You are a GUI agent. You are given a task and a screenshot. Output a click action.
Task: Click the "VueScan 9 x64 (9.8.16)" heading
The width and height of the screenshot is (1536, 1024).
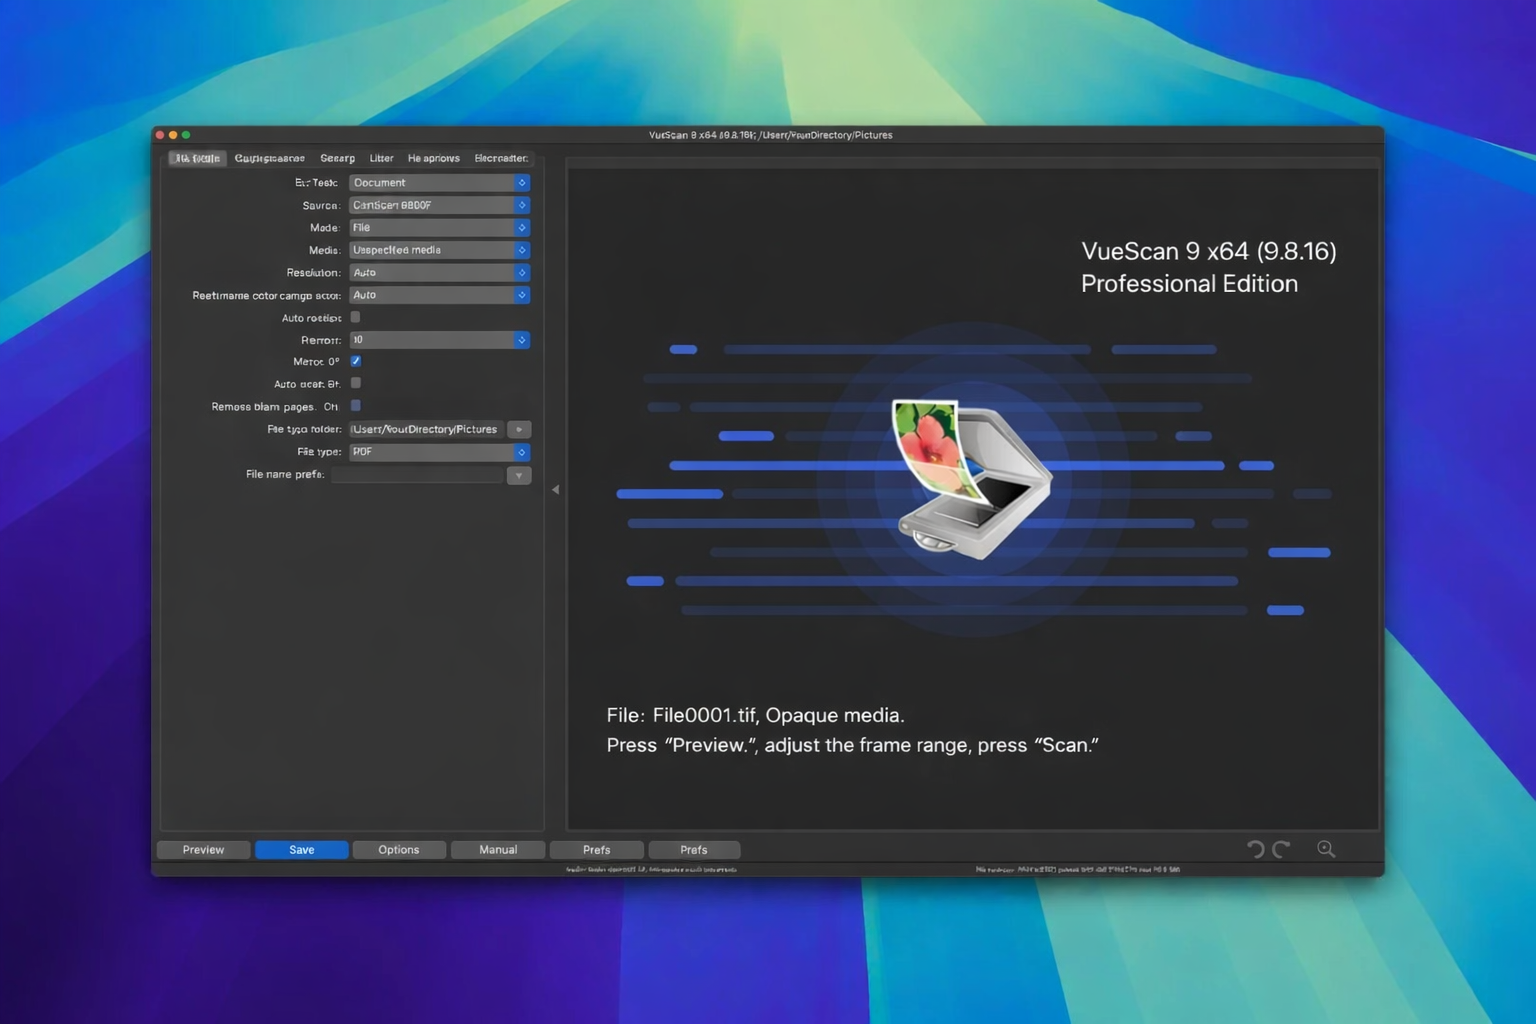click(1209, 251)
